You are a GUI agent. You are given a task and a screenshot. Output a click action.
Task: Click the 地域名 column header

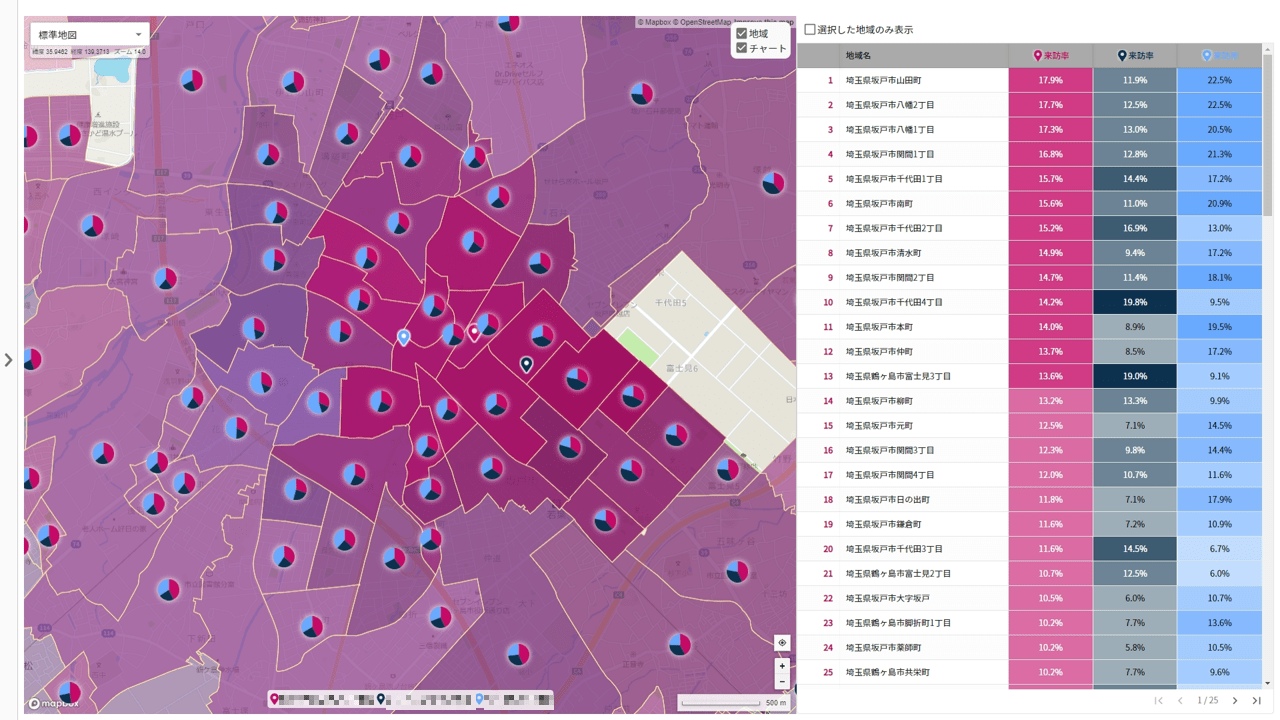858,56
